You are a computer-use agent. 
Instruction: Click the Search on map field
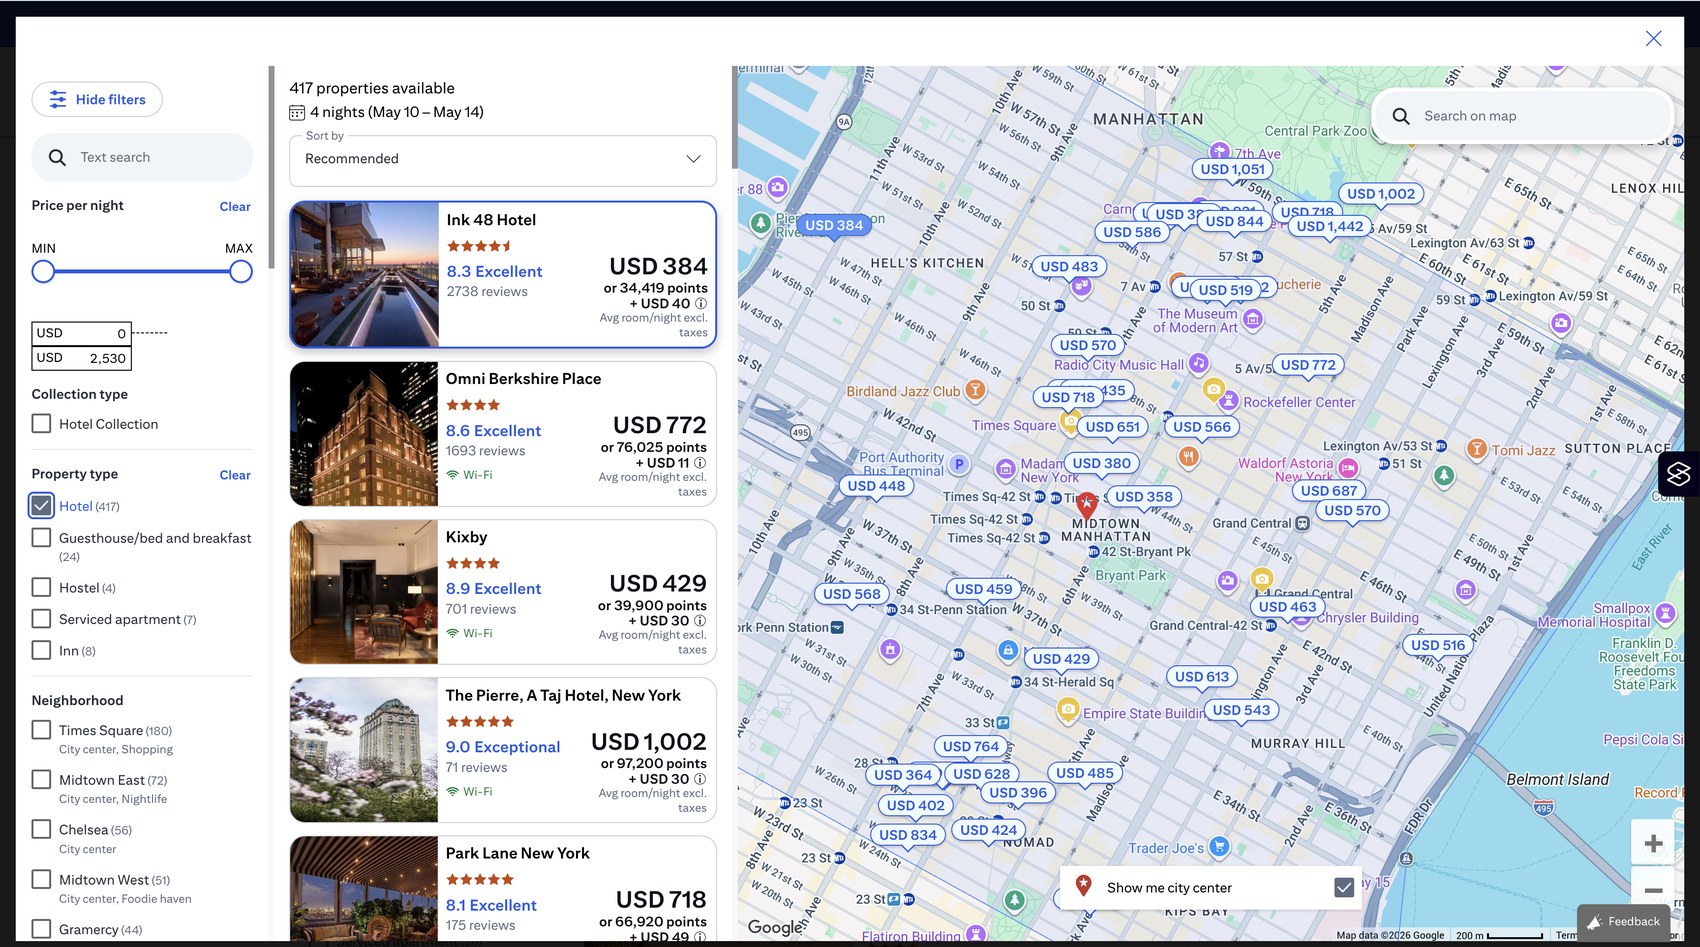pos(1522,116)
